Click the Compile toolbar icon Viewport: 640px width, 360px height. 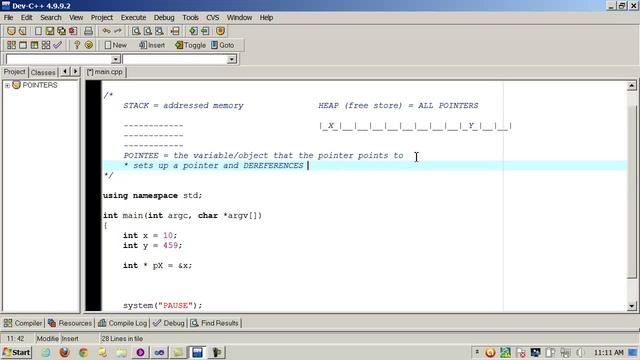pos(11,45)
